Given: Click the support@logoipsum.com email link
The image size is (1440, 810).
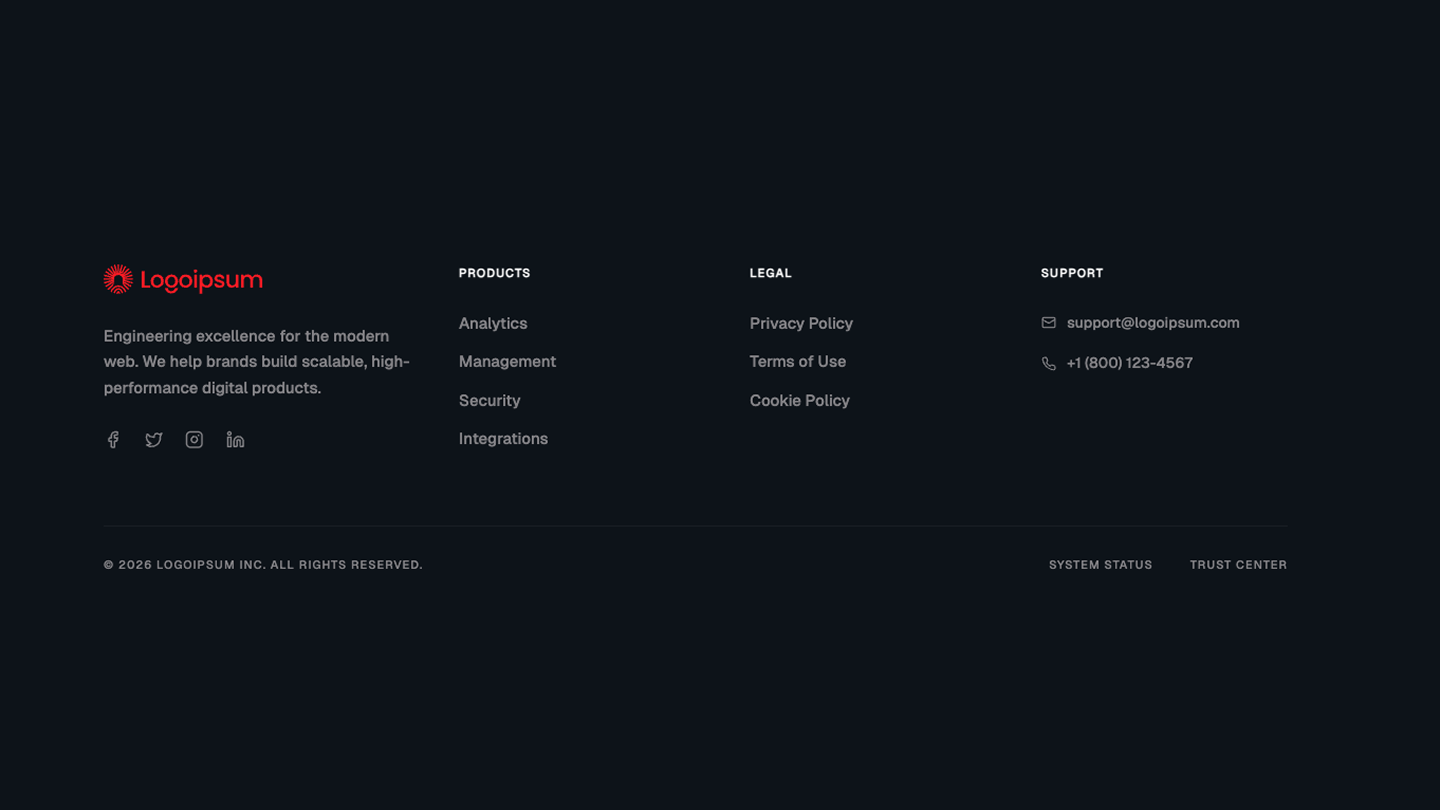Looking at the screenshot, I should (1152, 322).
